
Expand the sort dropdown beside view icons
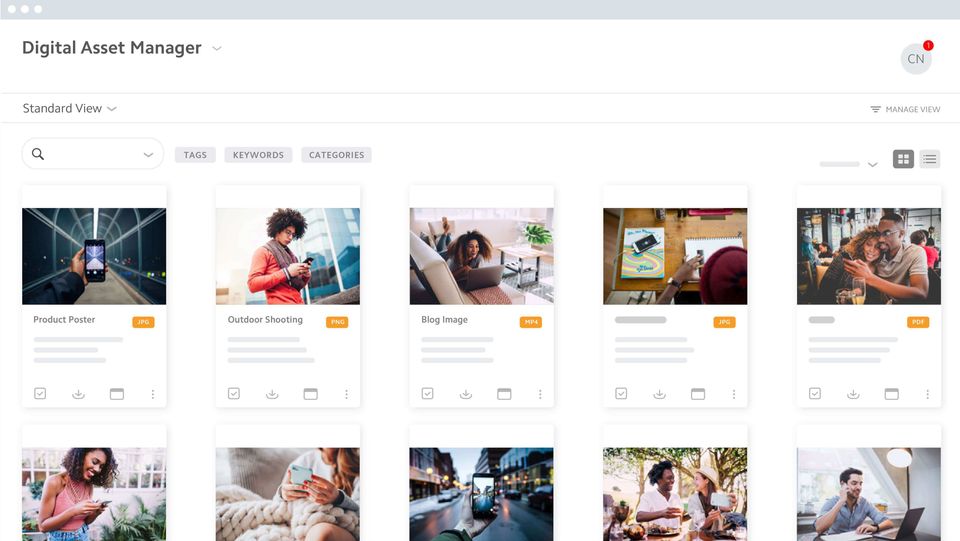click(872, 165)
